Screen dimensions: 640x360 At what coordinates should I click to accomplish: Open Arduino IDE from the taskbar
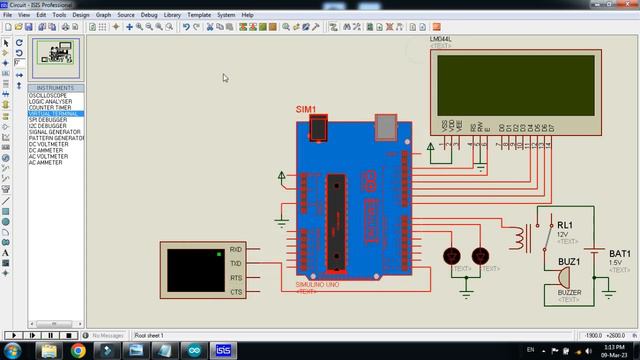coord(194,351)
